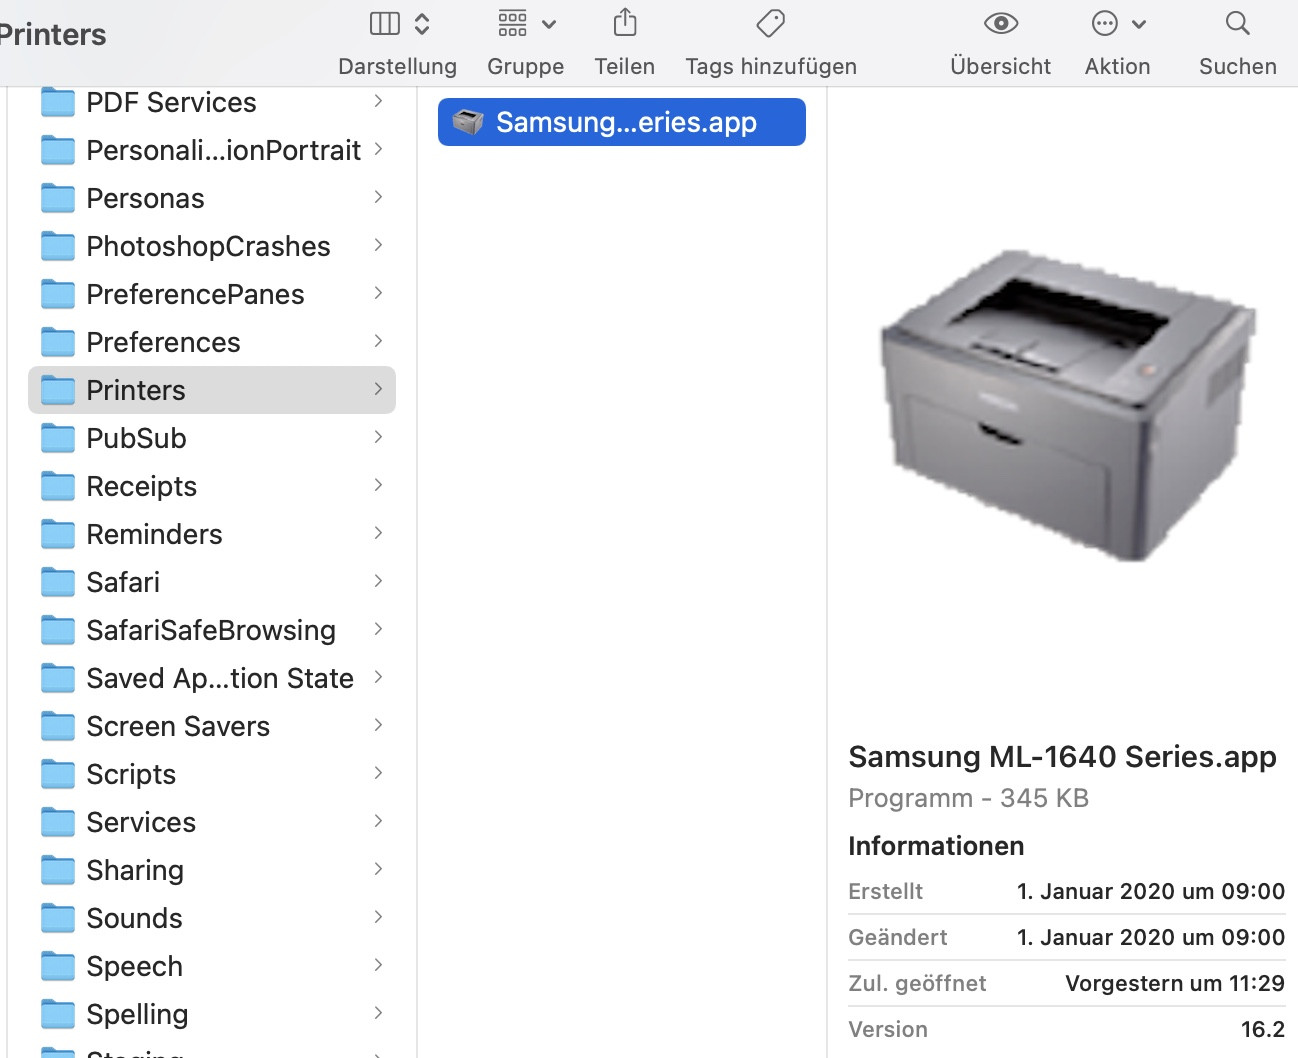Select the Sharing folder name
Viewport: 1298px width, 1058px height.
point(135,871)
